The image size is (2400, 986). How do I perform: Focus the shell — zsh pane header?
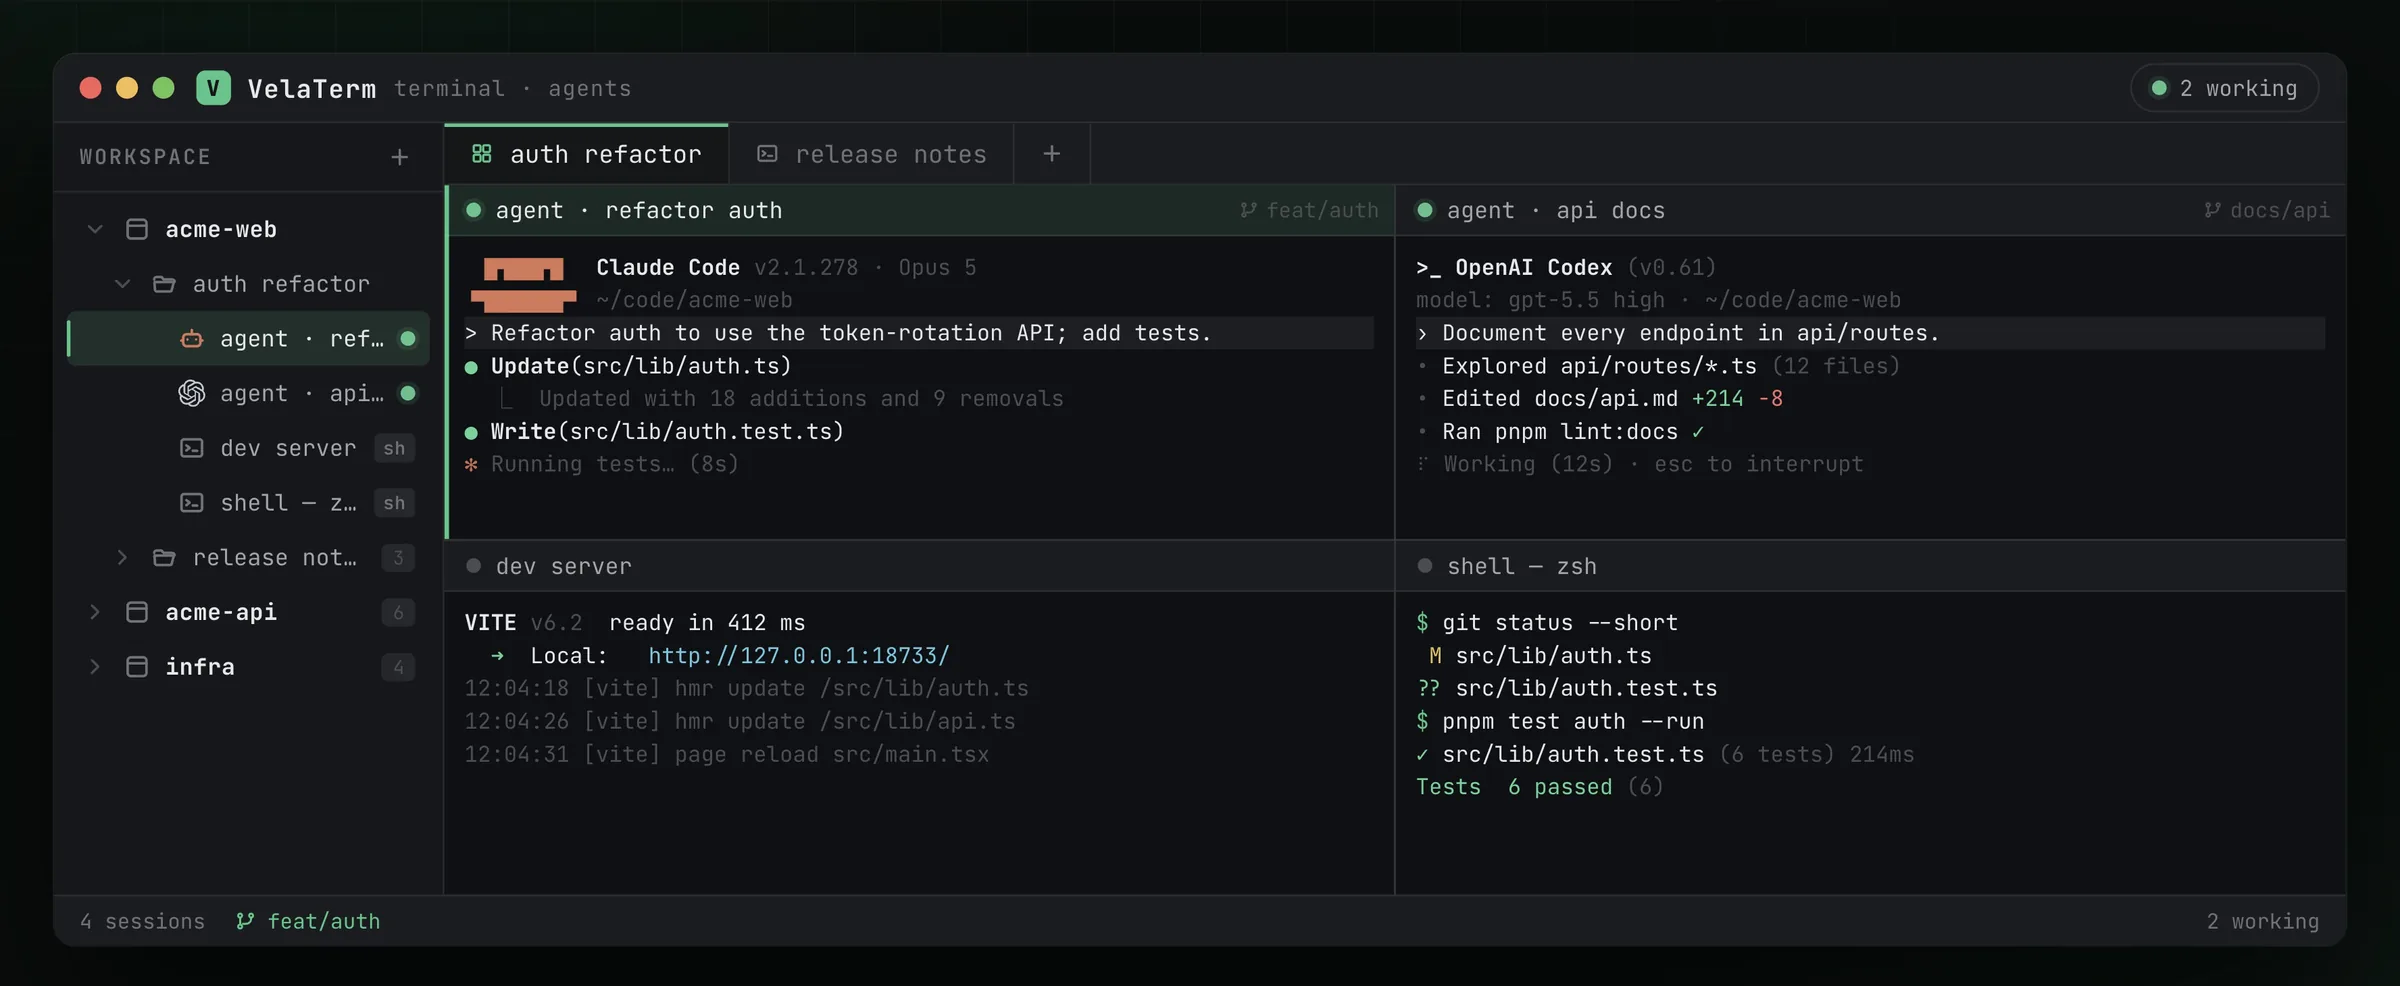[x=1871, y=566]
